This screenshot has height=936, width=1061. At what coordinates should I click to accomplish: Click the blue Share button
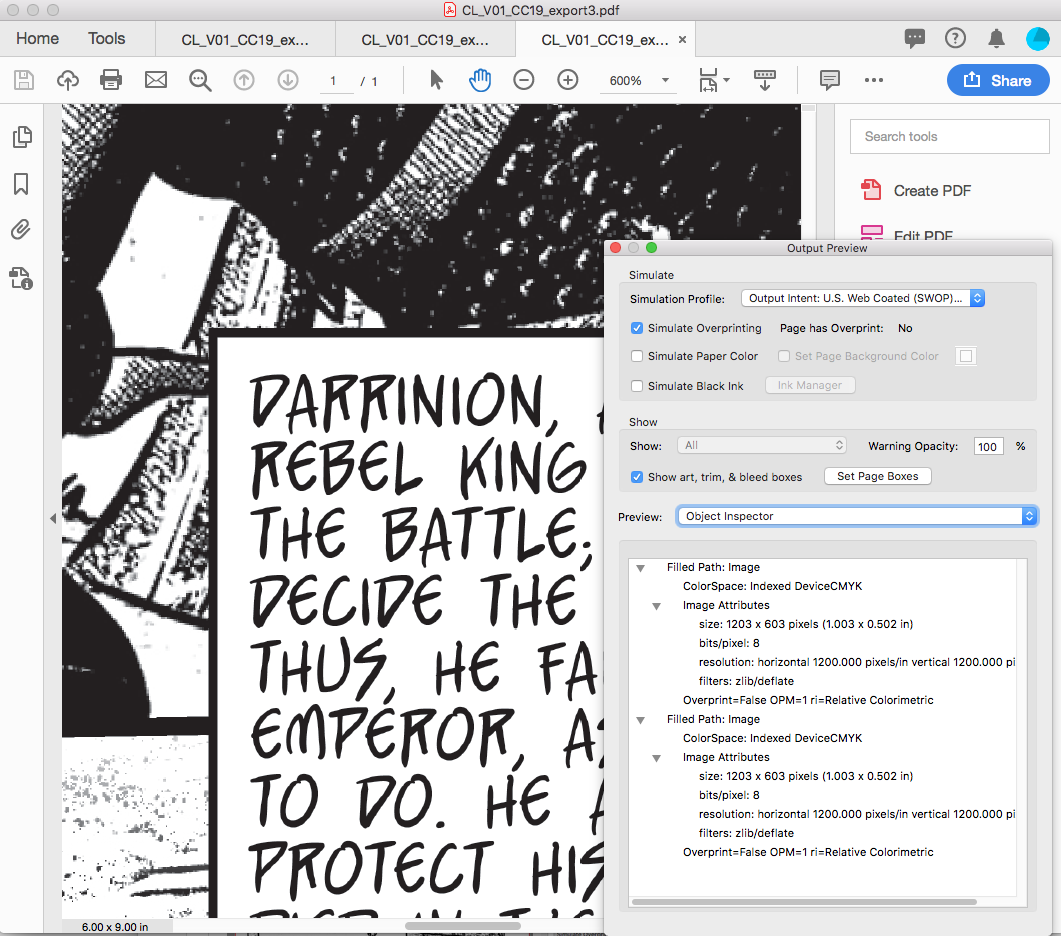coord(997,81)
